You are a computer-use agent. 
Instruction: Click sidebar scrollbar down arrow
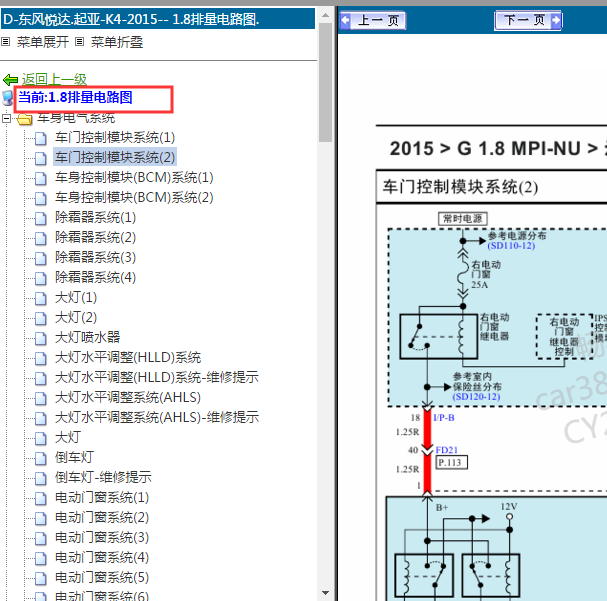click(x=326, y=593)
